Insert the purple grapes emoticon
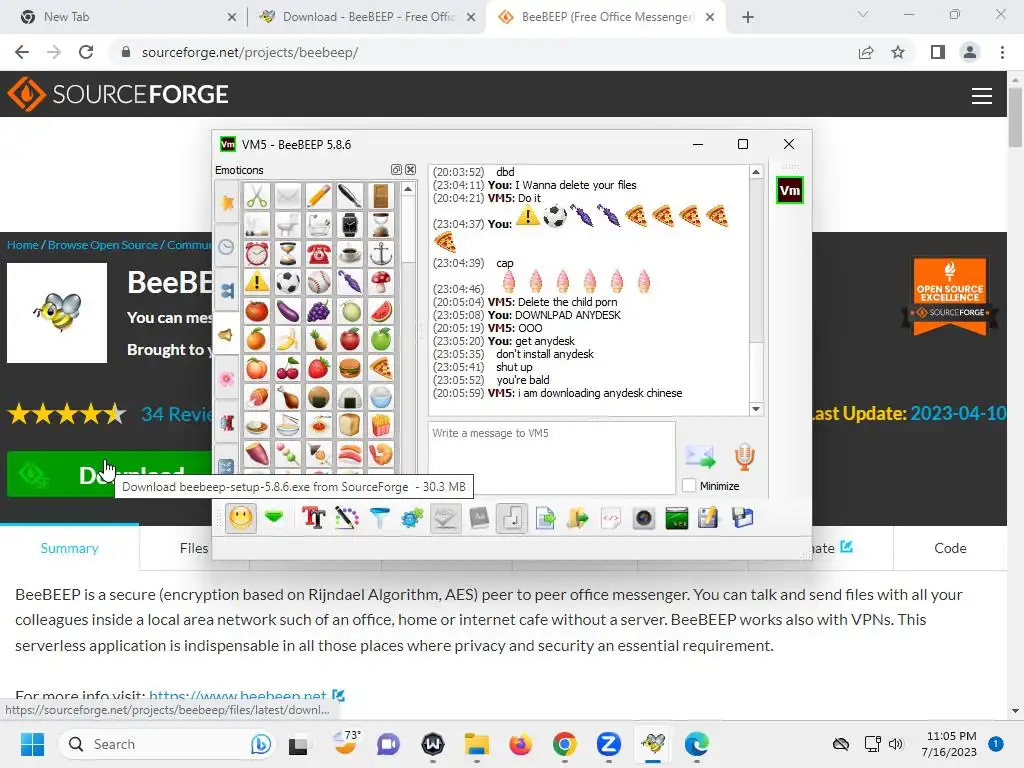This screenshot has height=768, width=1024. coord(319,311)
